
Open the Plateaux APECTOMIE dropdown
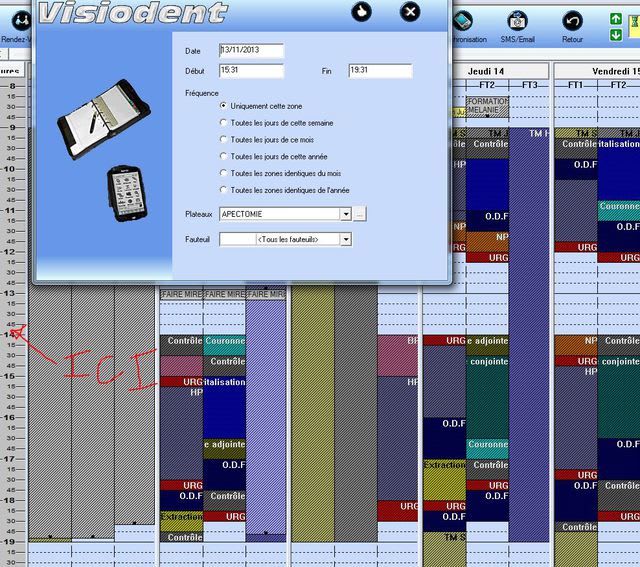345,214
